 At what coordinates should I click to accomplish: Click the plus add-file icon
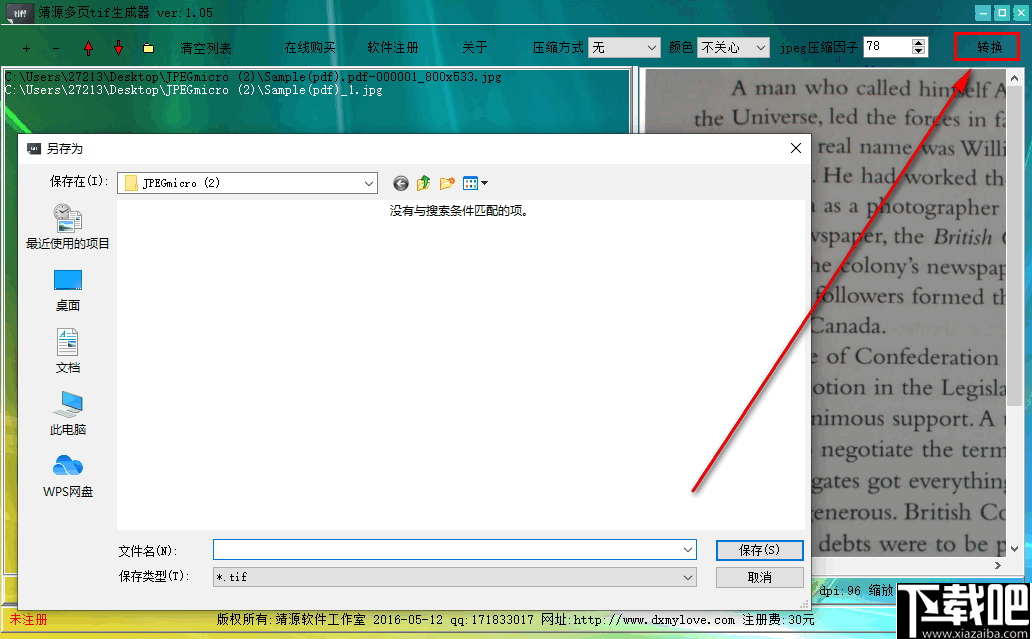coord(26,48)
